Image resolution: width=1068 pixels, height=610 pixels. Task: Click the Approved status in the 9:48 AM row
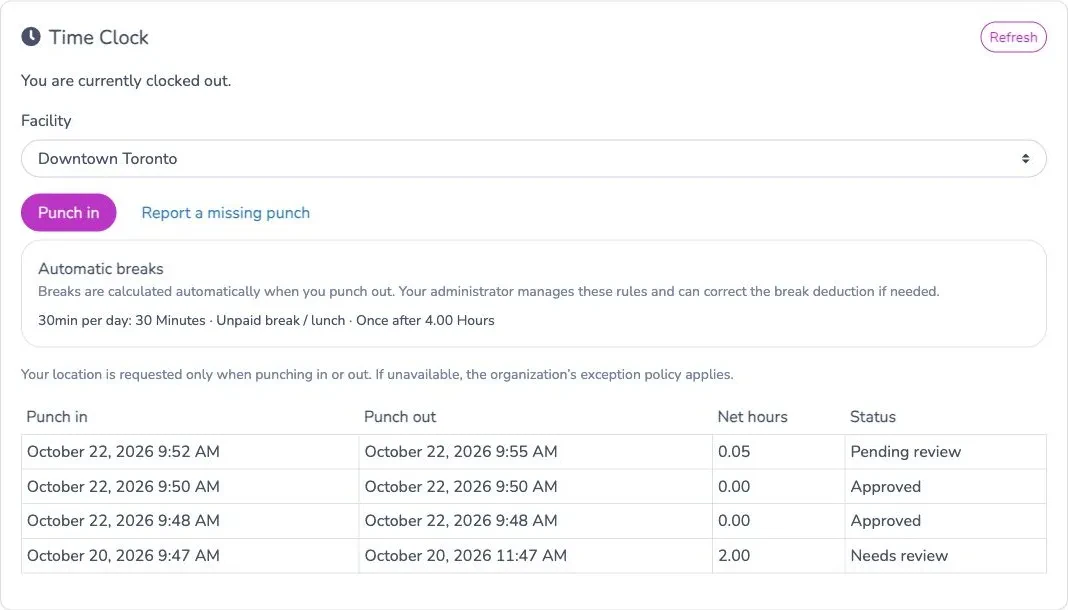[885, 521]
